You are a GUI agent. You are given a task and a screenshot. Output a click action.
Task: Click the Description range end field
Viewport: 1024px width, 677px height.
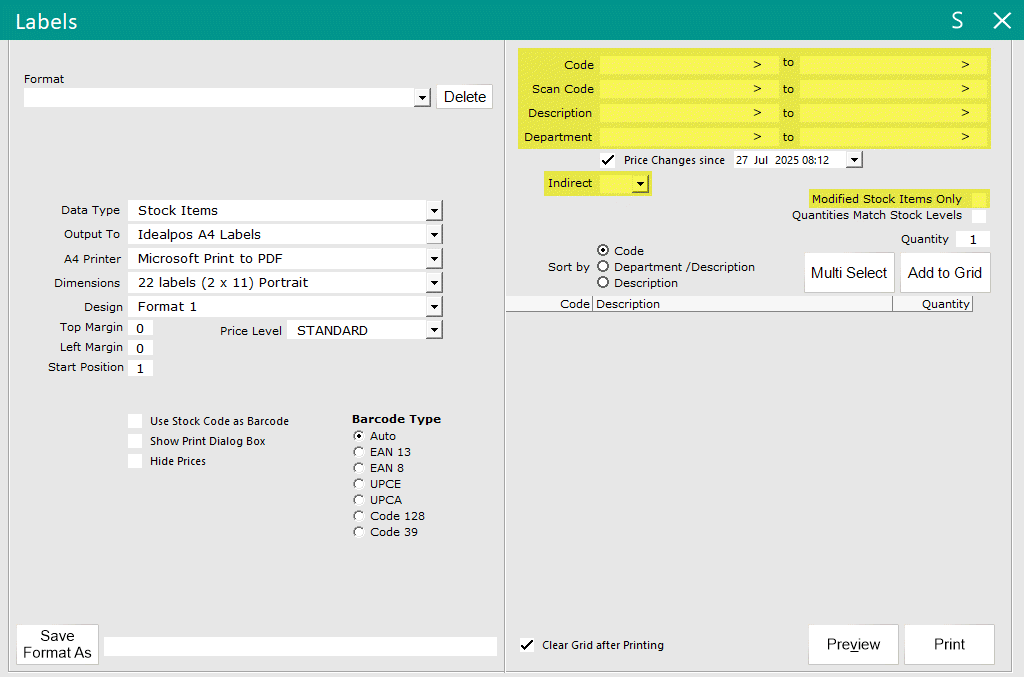point(893,113)
